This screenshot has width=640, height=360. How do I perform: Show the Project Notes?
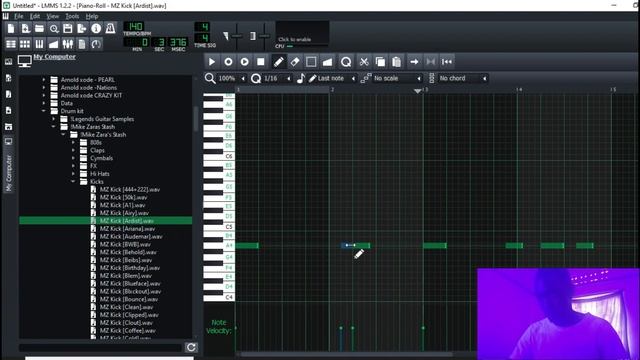[x=82, y=44]
